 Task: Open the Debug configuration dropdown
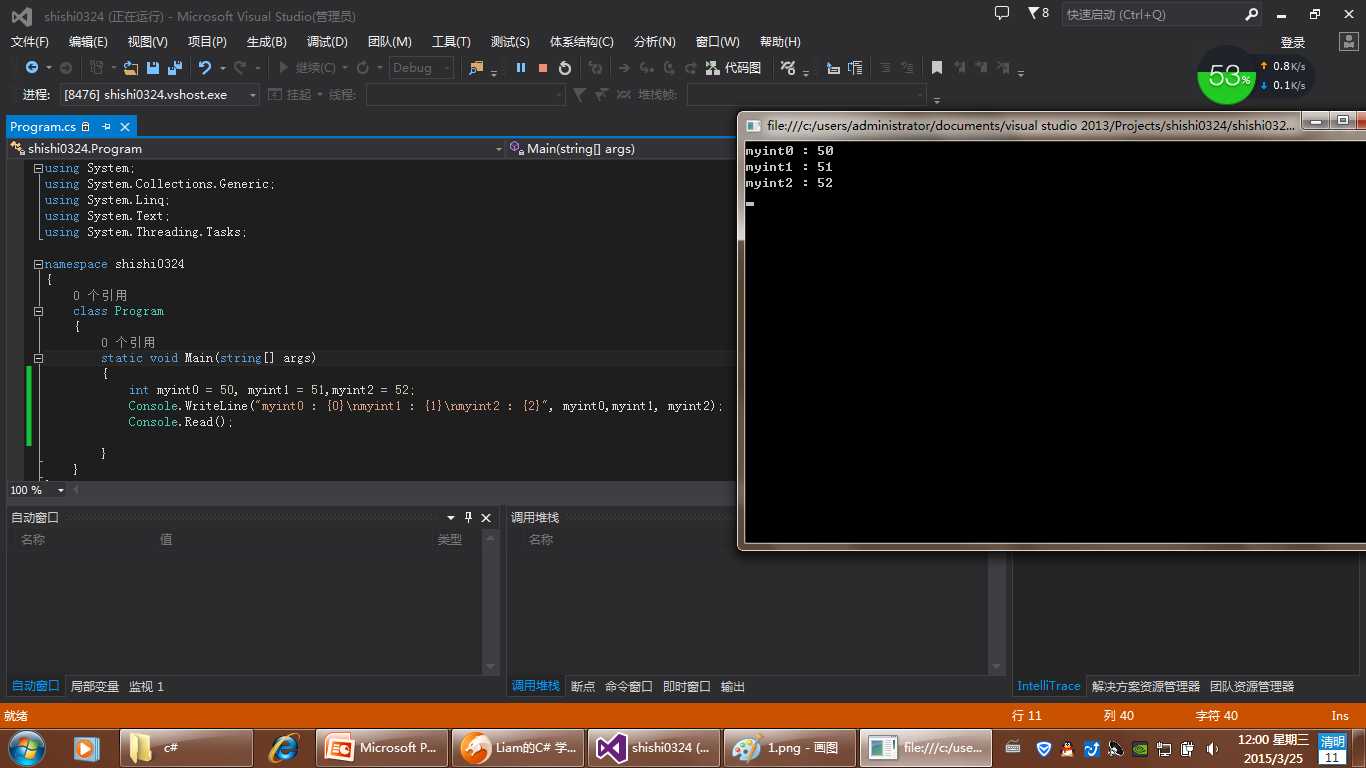421,68
